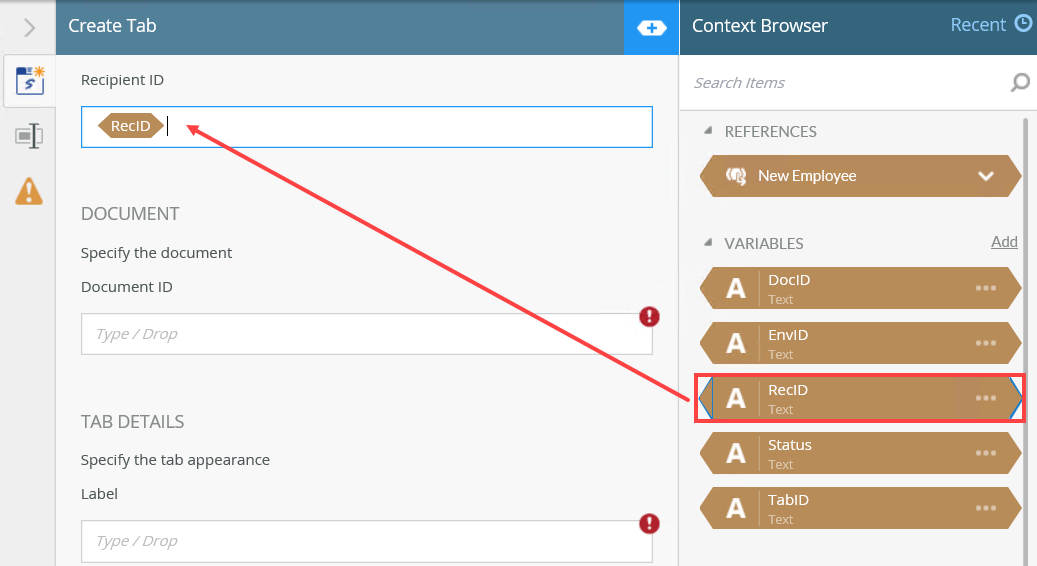
Task: Open the warning errors sidebar icon
Action: 29,190
